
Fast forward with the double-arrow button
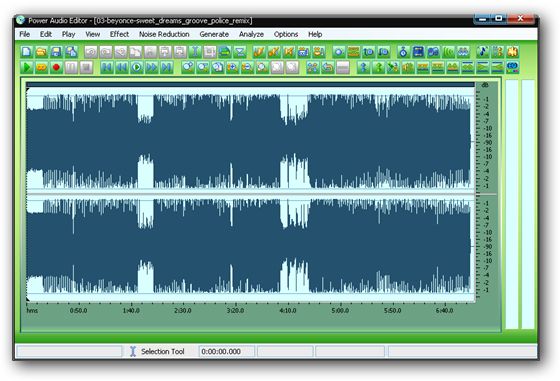pos(151,67)
